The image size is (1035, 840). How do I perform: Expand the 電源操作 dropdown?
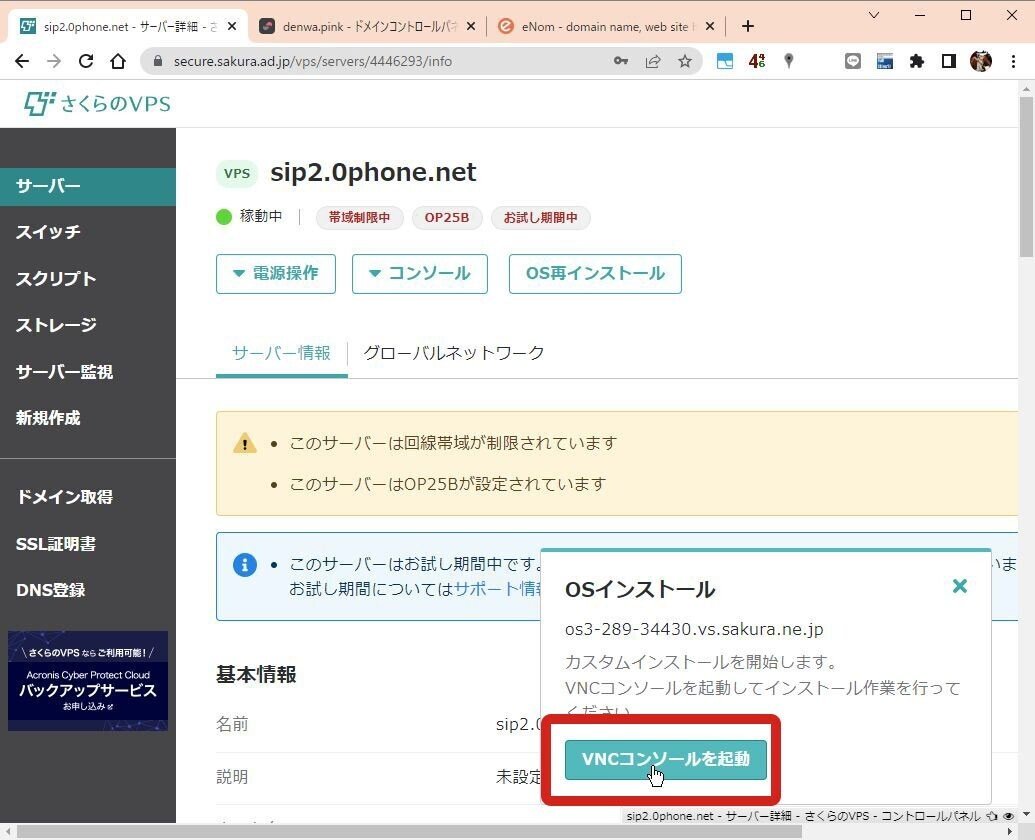coord(276,274)
